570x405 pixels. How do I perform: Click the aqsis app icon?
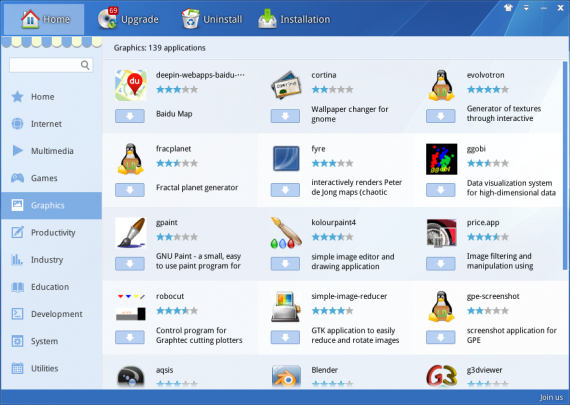[131, 377]
